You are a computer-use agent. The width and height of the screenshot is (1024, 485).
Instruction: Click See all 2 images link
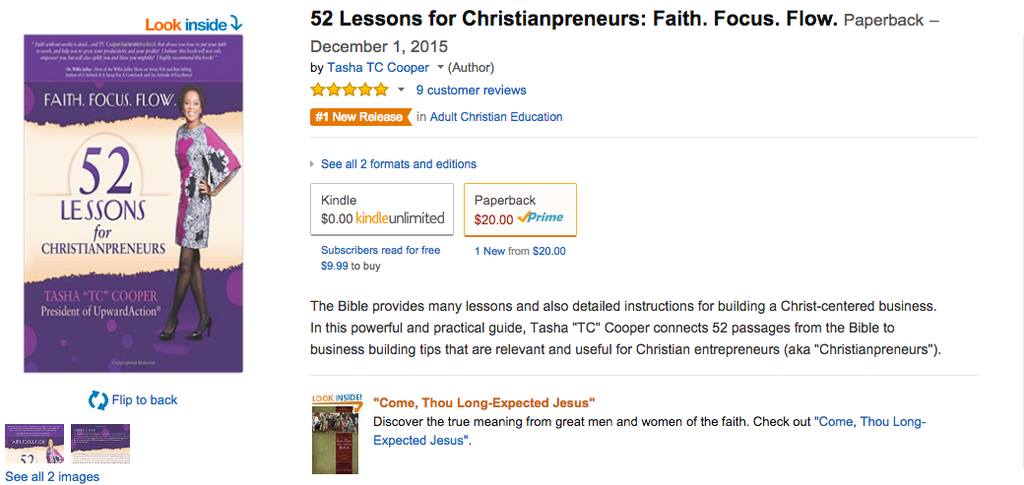52,477
